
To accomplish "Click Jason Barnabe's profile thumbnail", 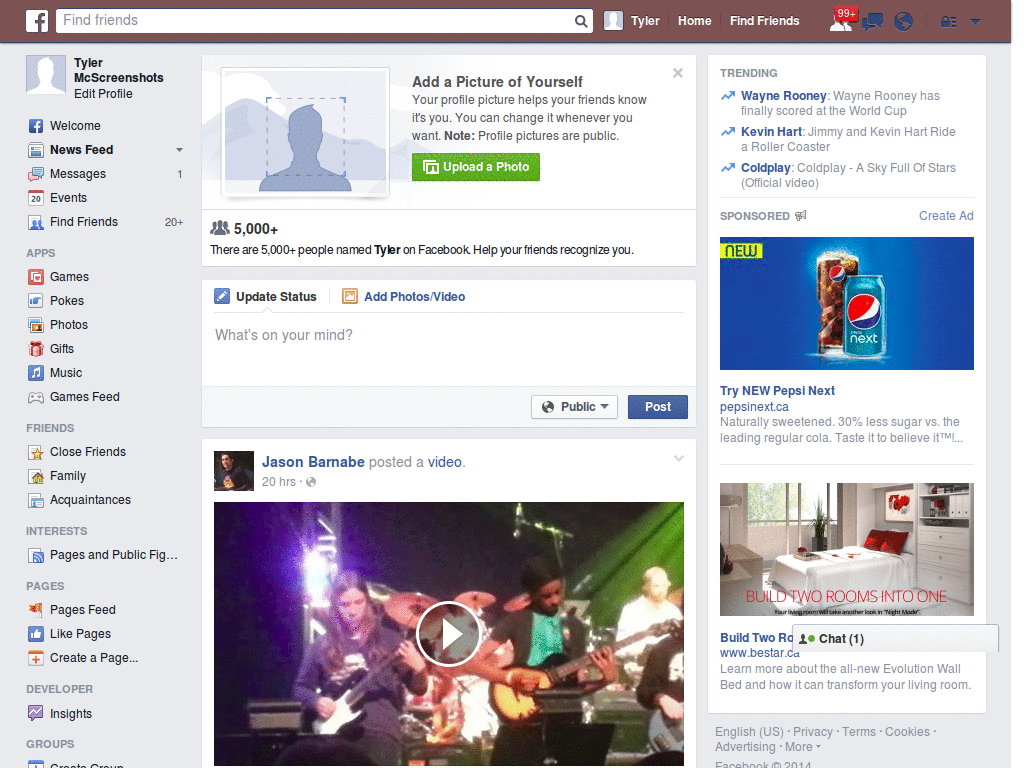I will click(234, 471).
